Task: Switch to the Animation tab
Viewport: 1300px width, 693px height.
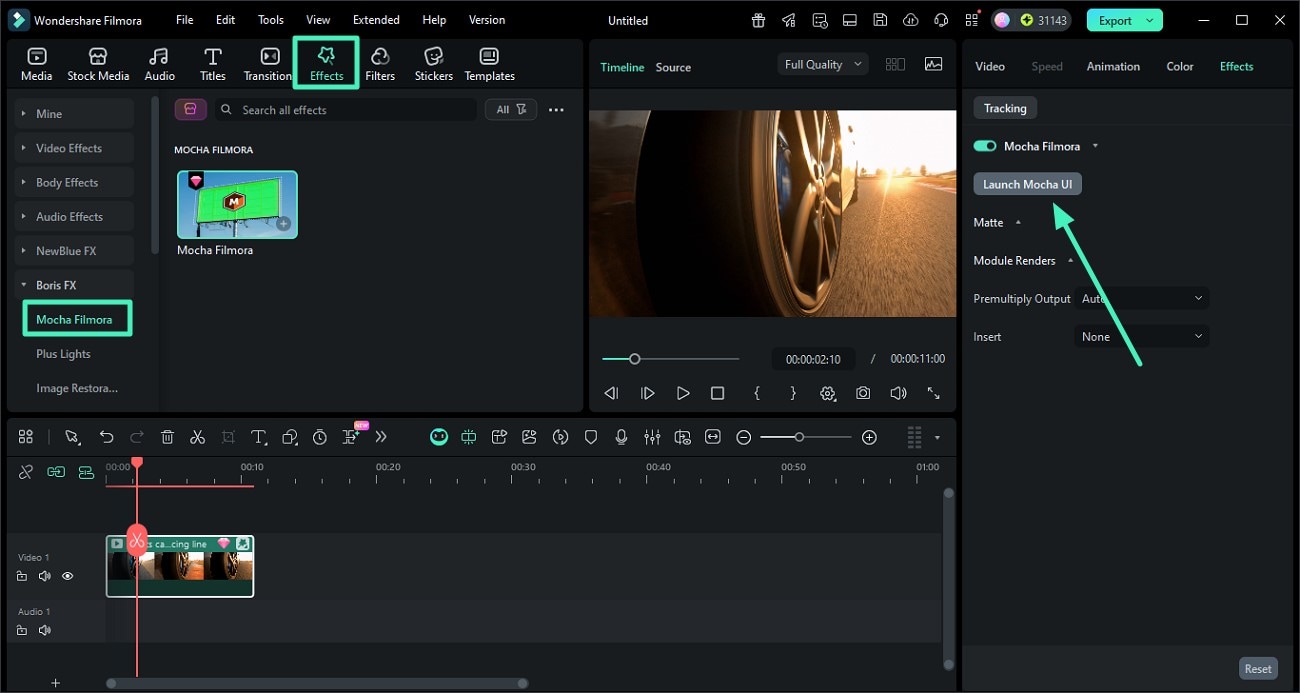Action: tap(1113, 66)
